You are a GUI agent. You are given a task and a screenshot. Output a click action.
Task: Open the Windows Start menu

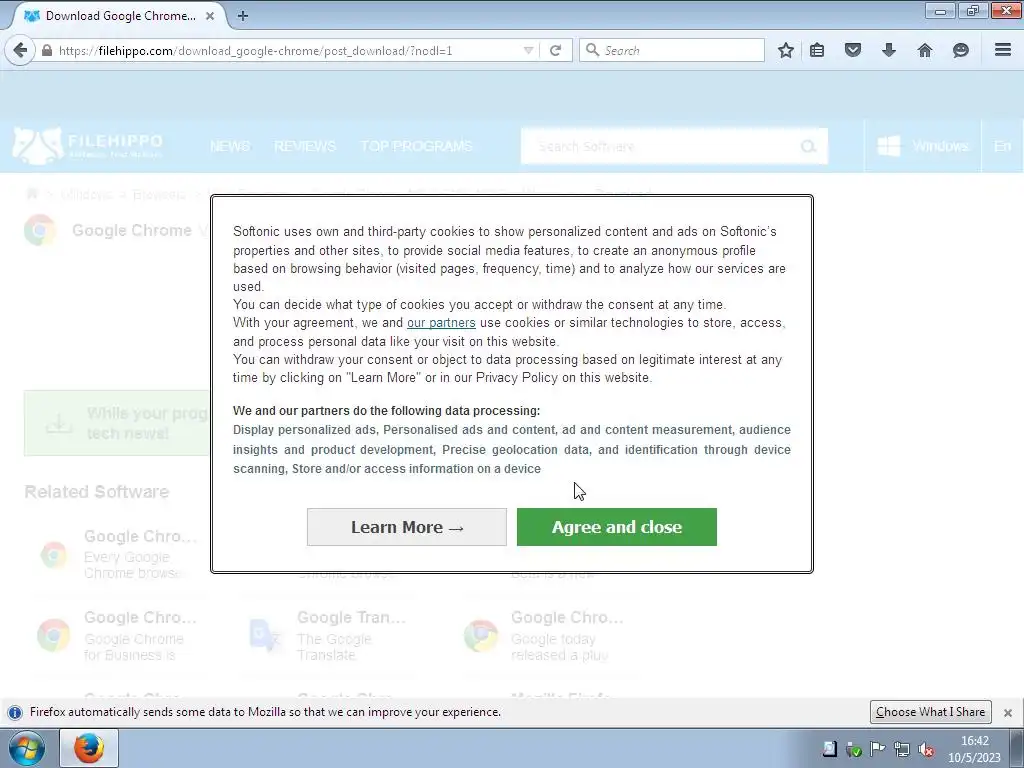(26, 748)
